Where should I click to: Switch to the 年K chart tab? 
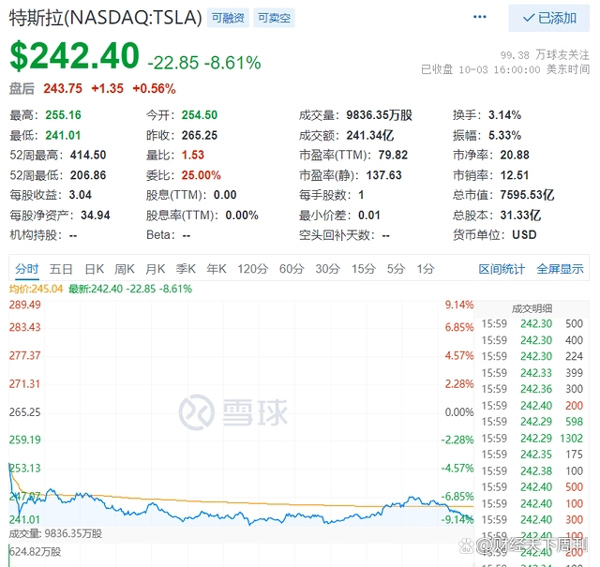[217, 269]
